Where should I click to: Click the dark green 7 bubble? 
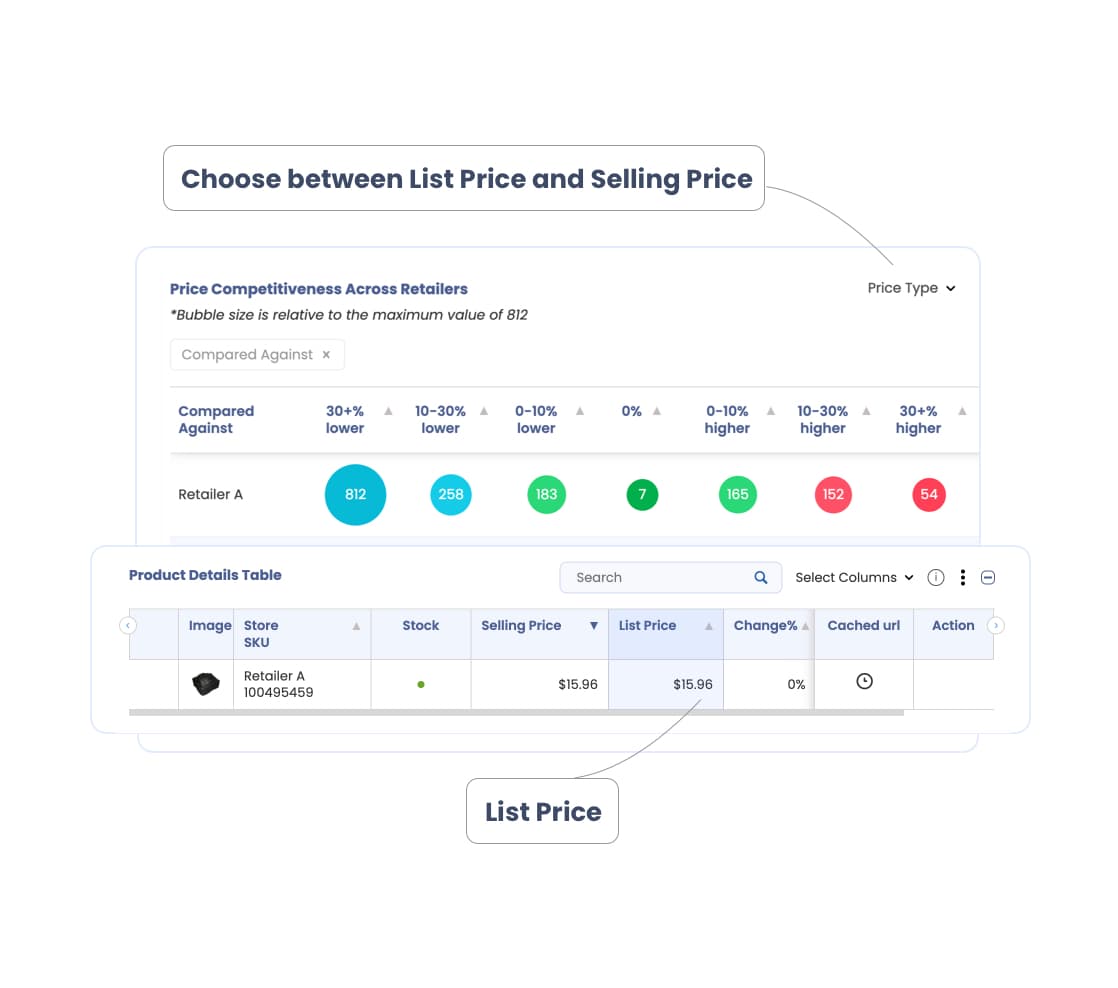click(x=642, y=494)
